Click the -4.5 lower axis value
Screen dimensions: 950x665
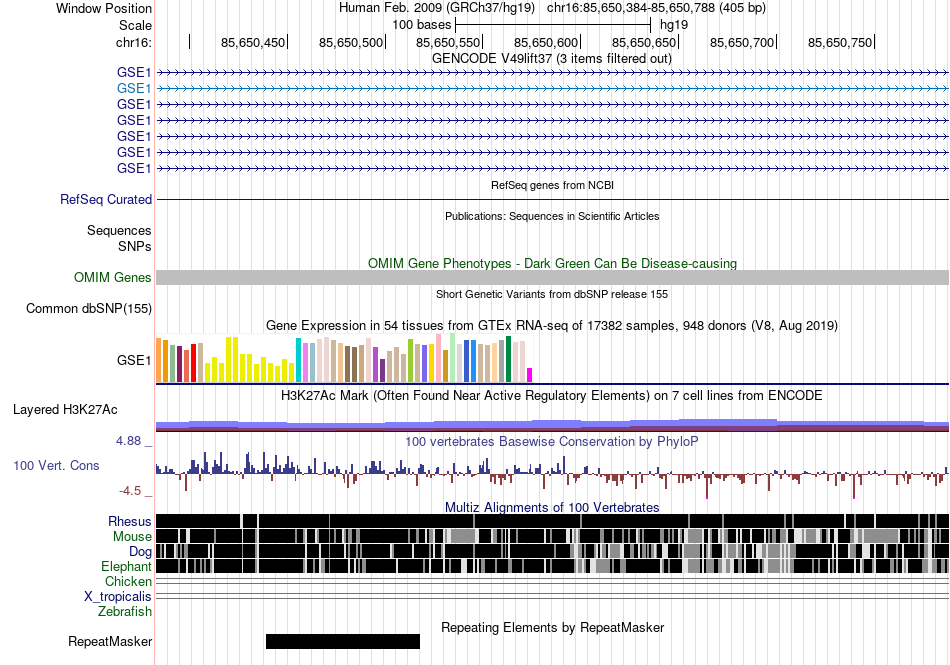[130, 491]
